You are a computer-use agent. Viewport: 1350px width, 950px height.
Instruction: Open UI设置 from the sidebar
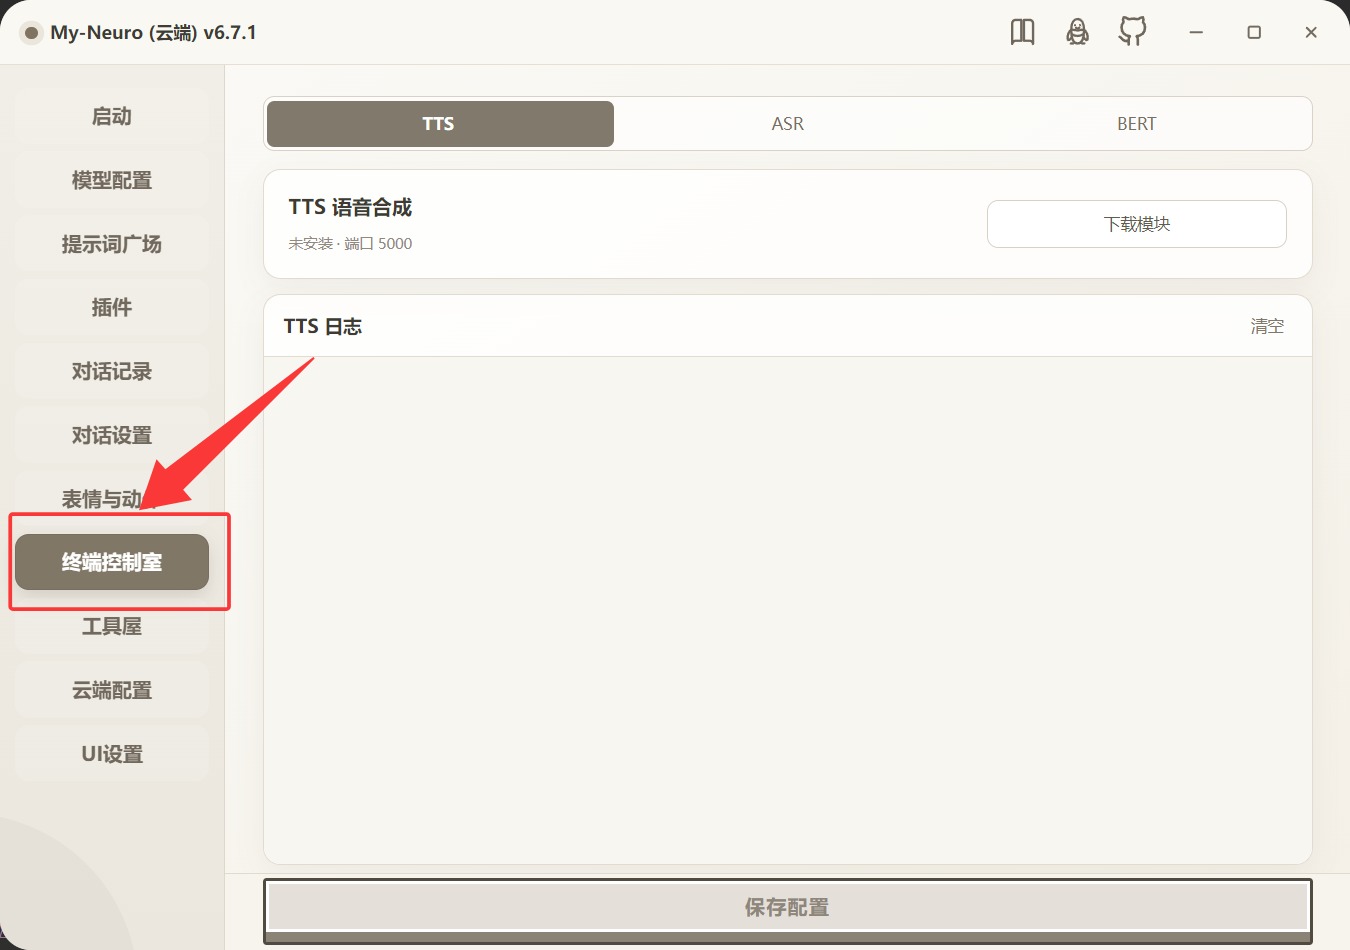[x=112, y=754]
